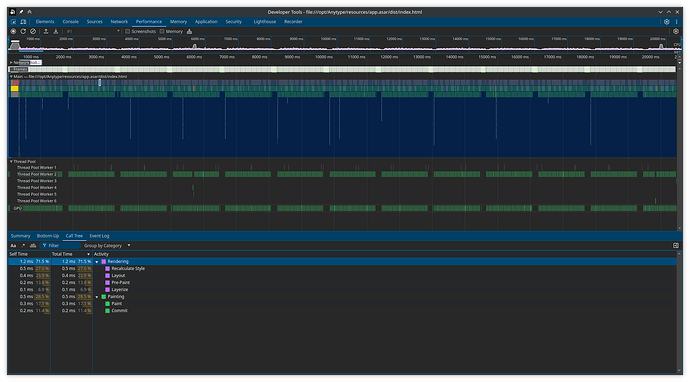Open the Recorder tab
690x382 pixels.
(x=293, y=22)
